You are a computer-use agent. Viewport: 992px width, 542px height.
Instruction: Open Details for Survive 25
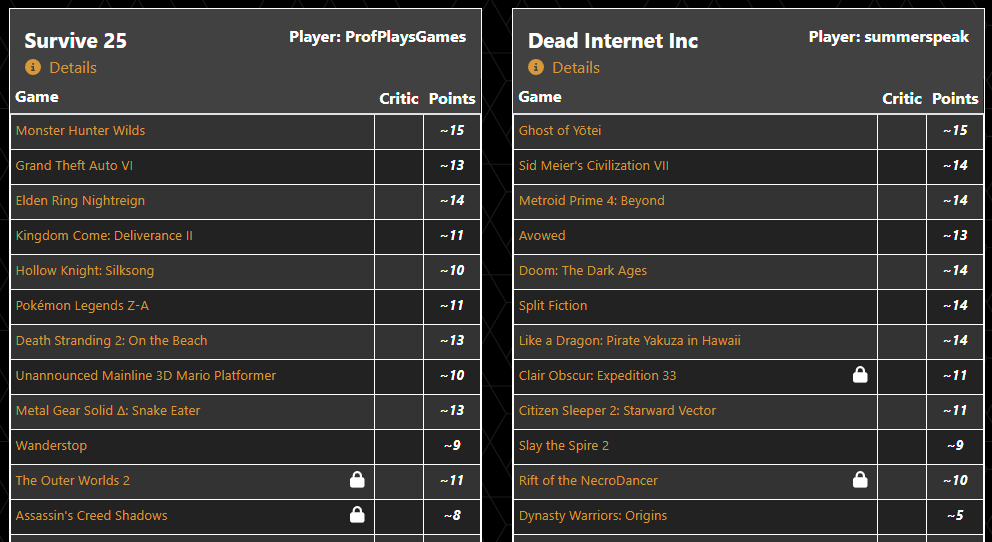pyautogui.click(x=73, y=67)
